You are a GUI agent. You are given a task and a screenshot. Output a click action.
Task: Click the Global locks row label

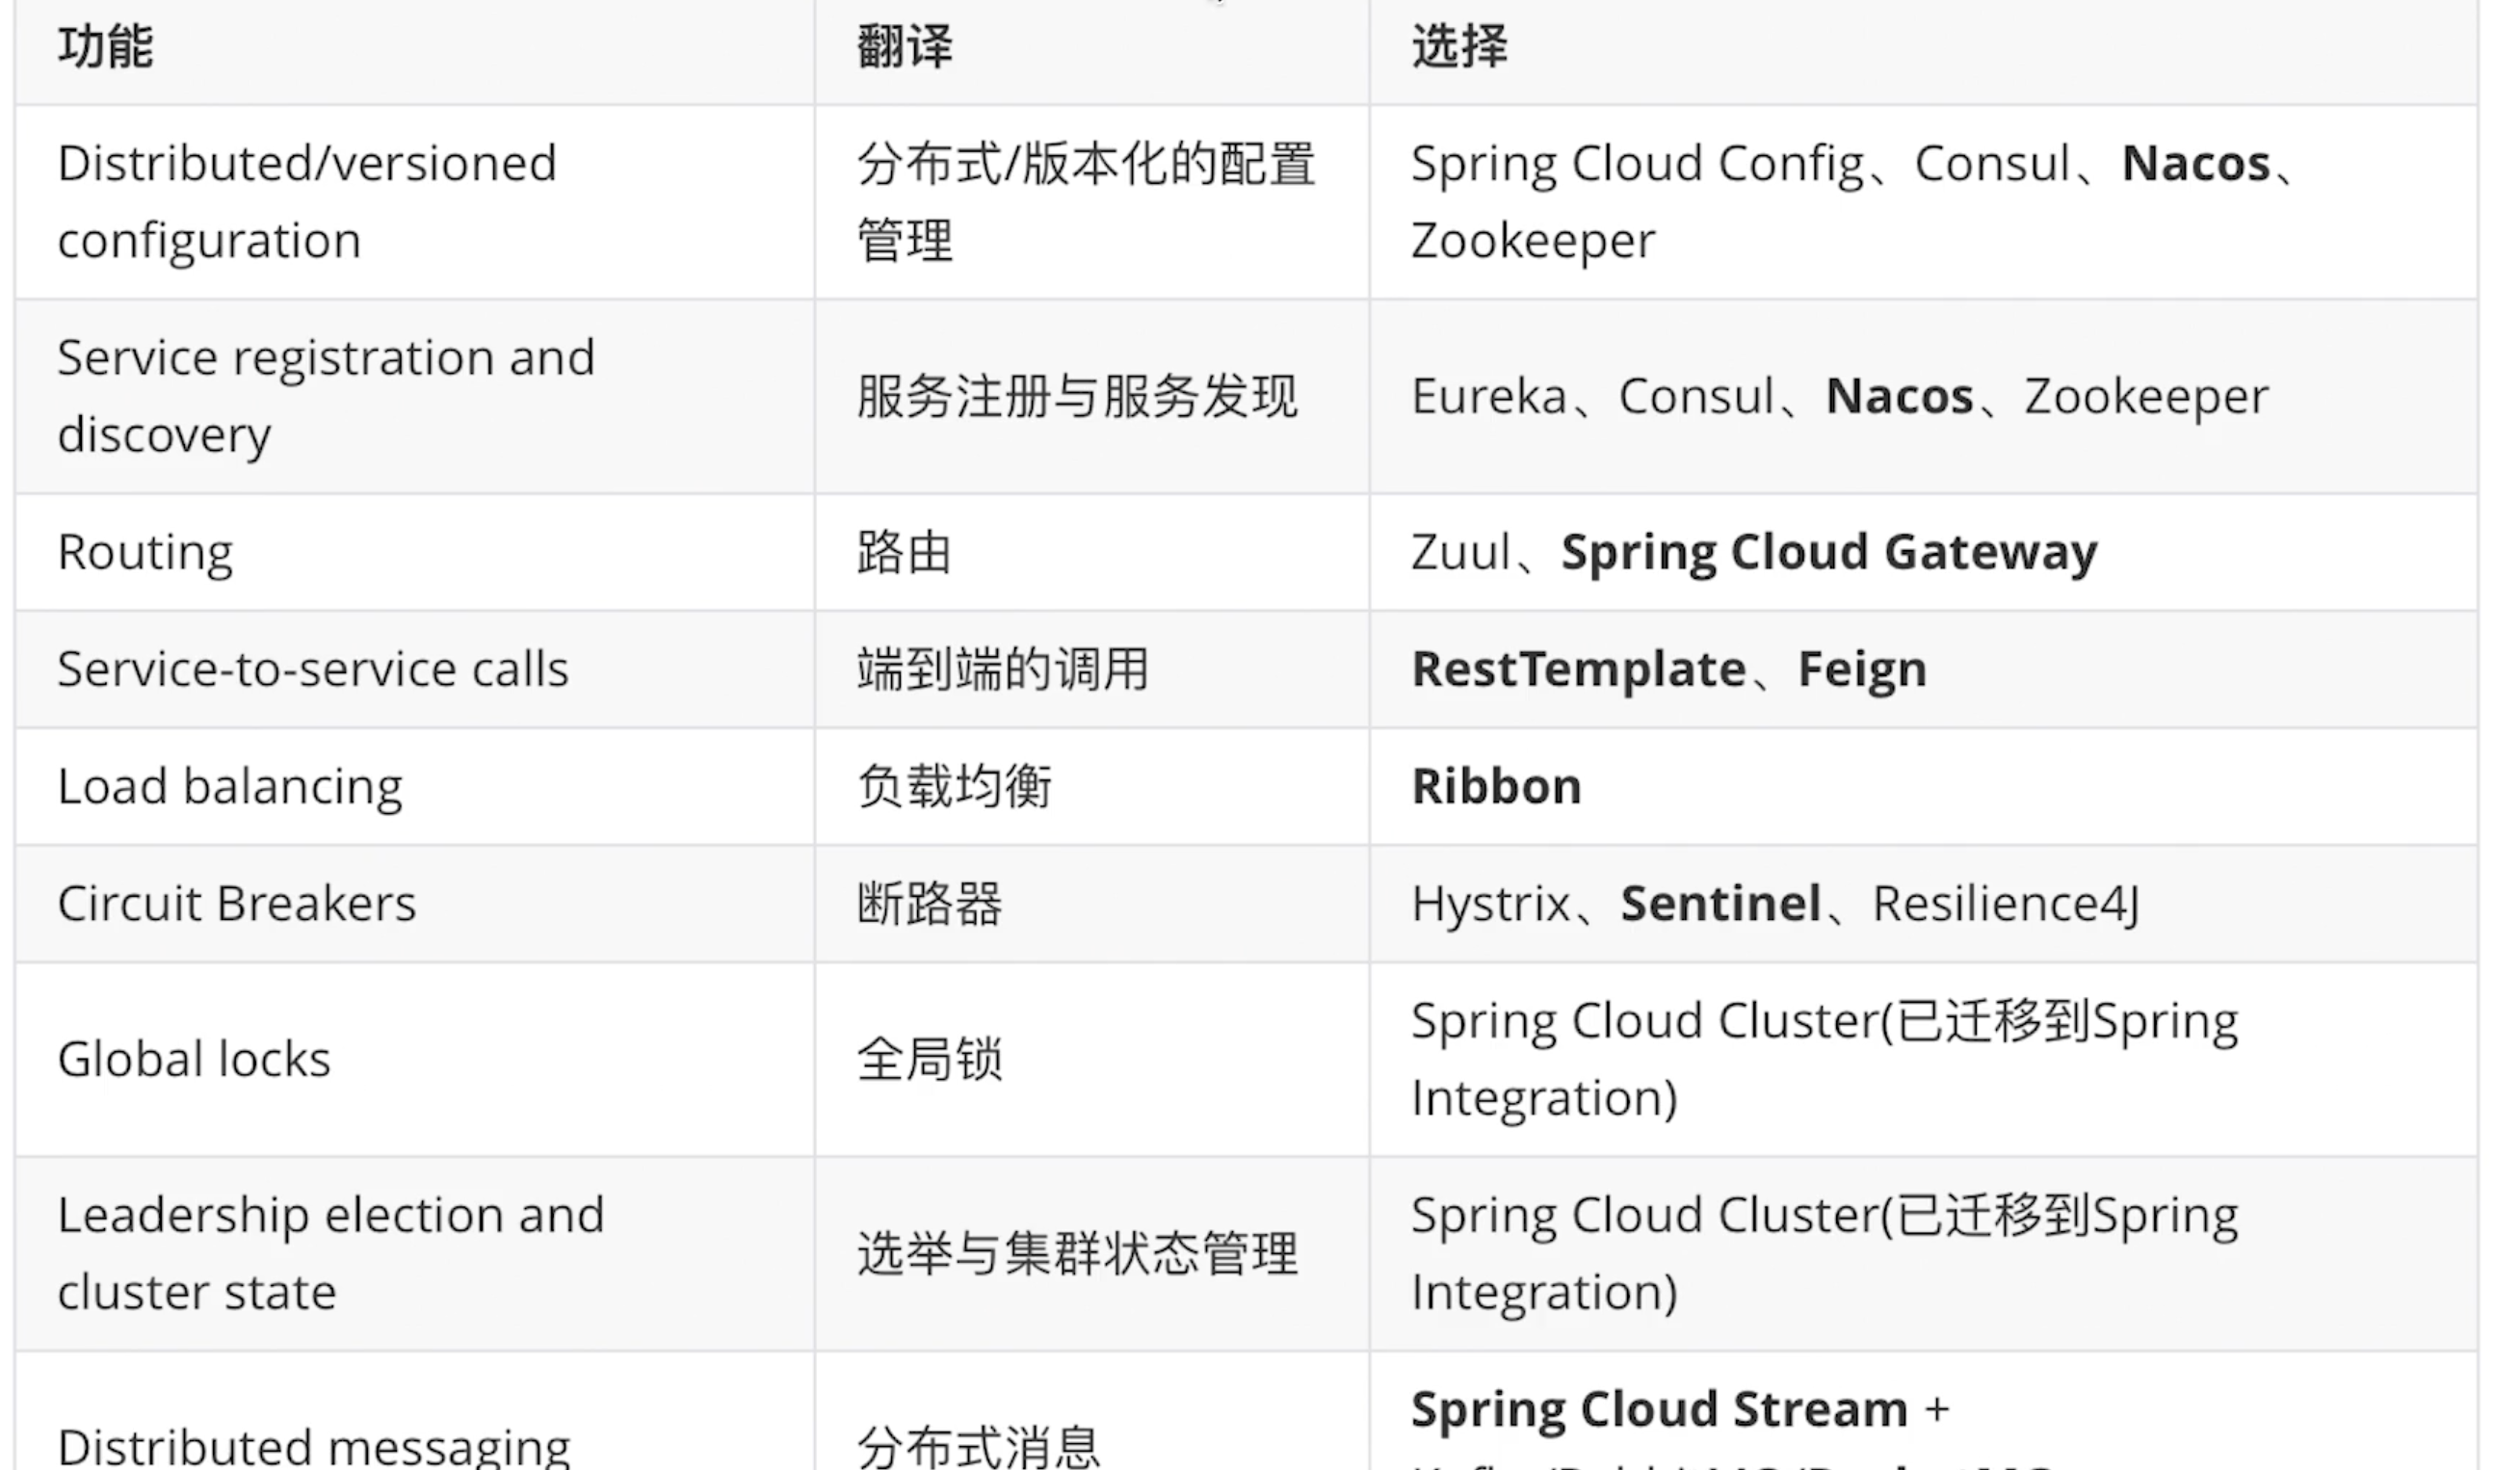194,1060
